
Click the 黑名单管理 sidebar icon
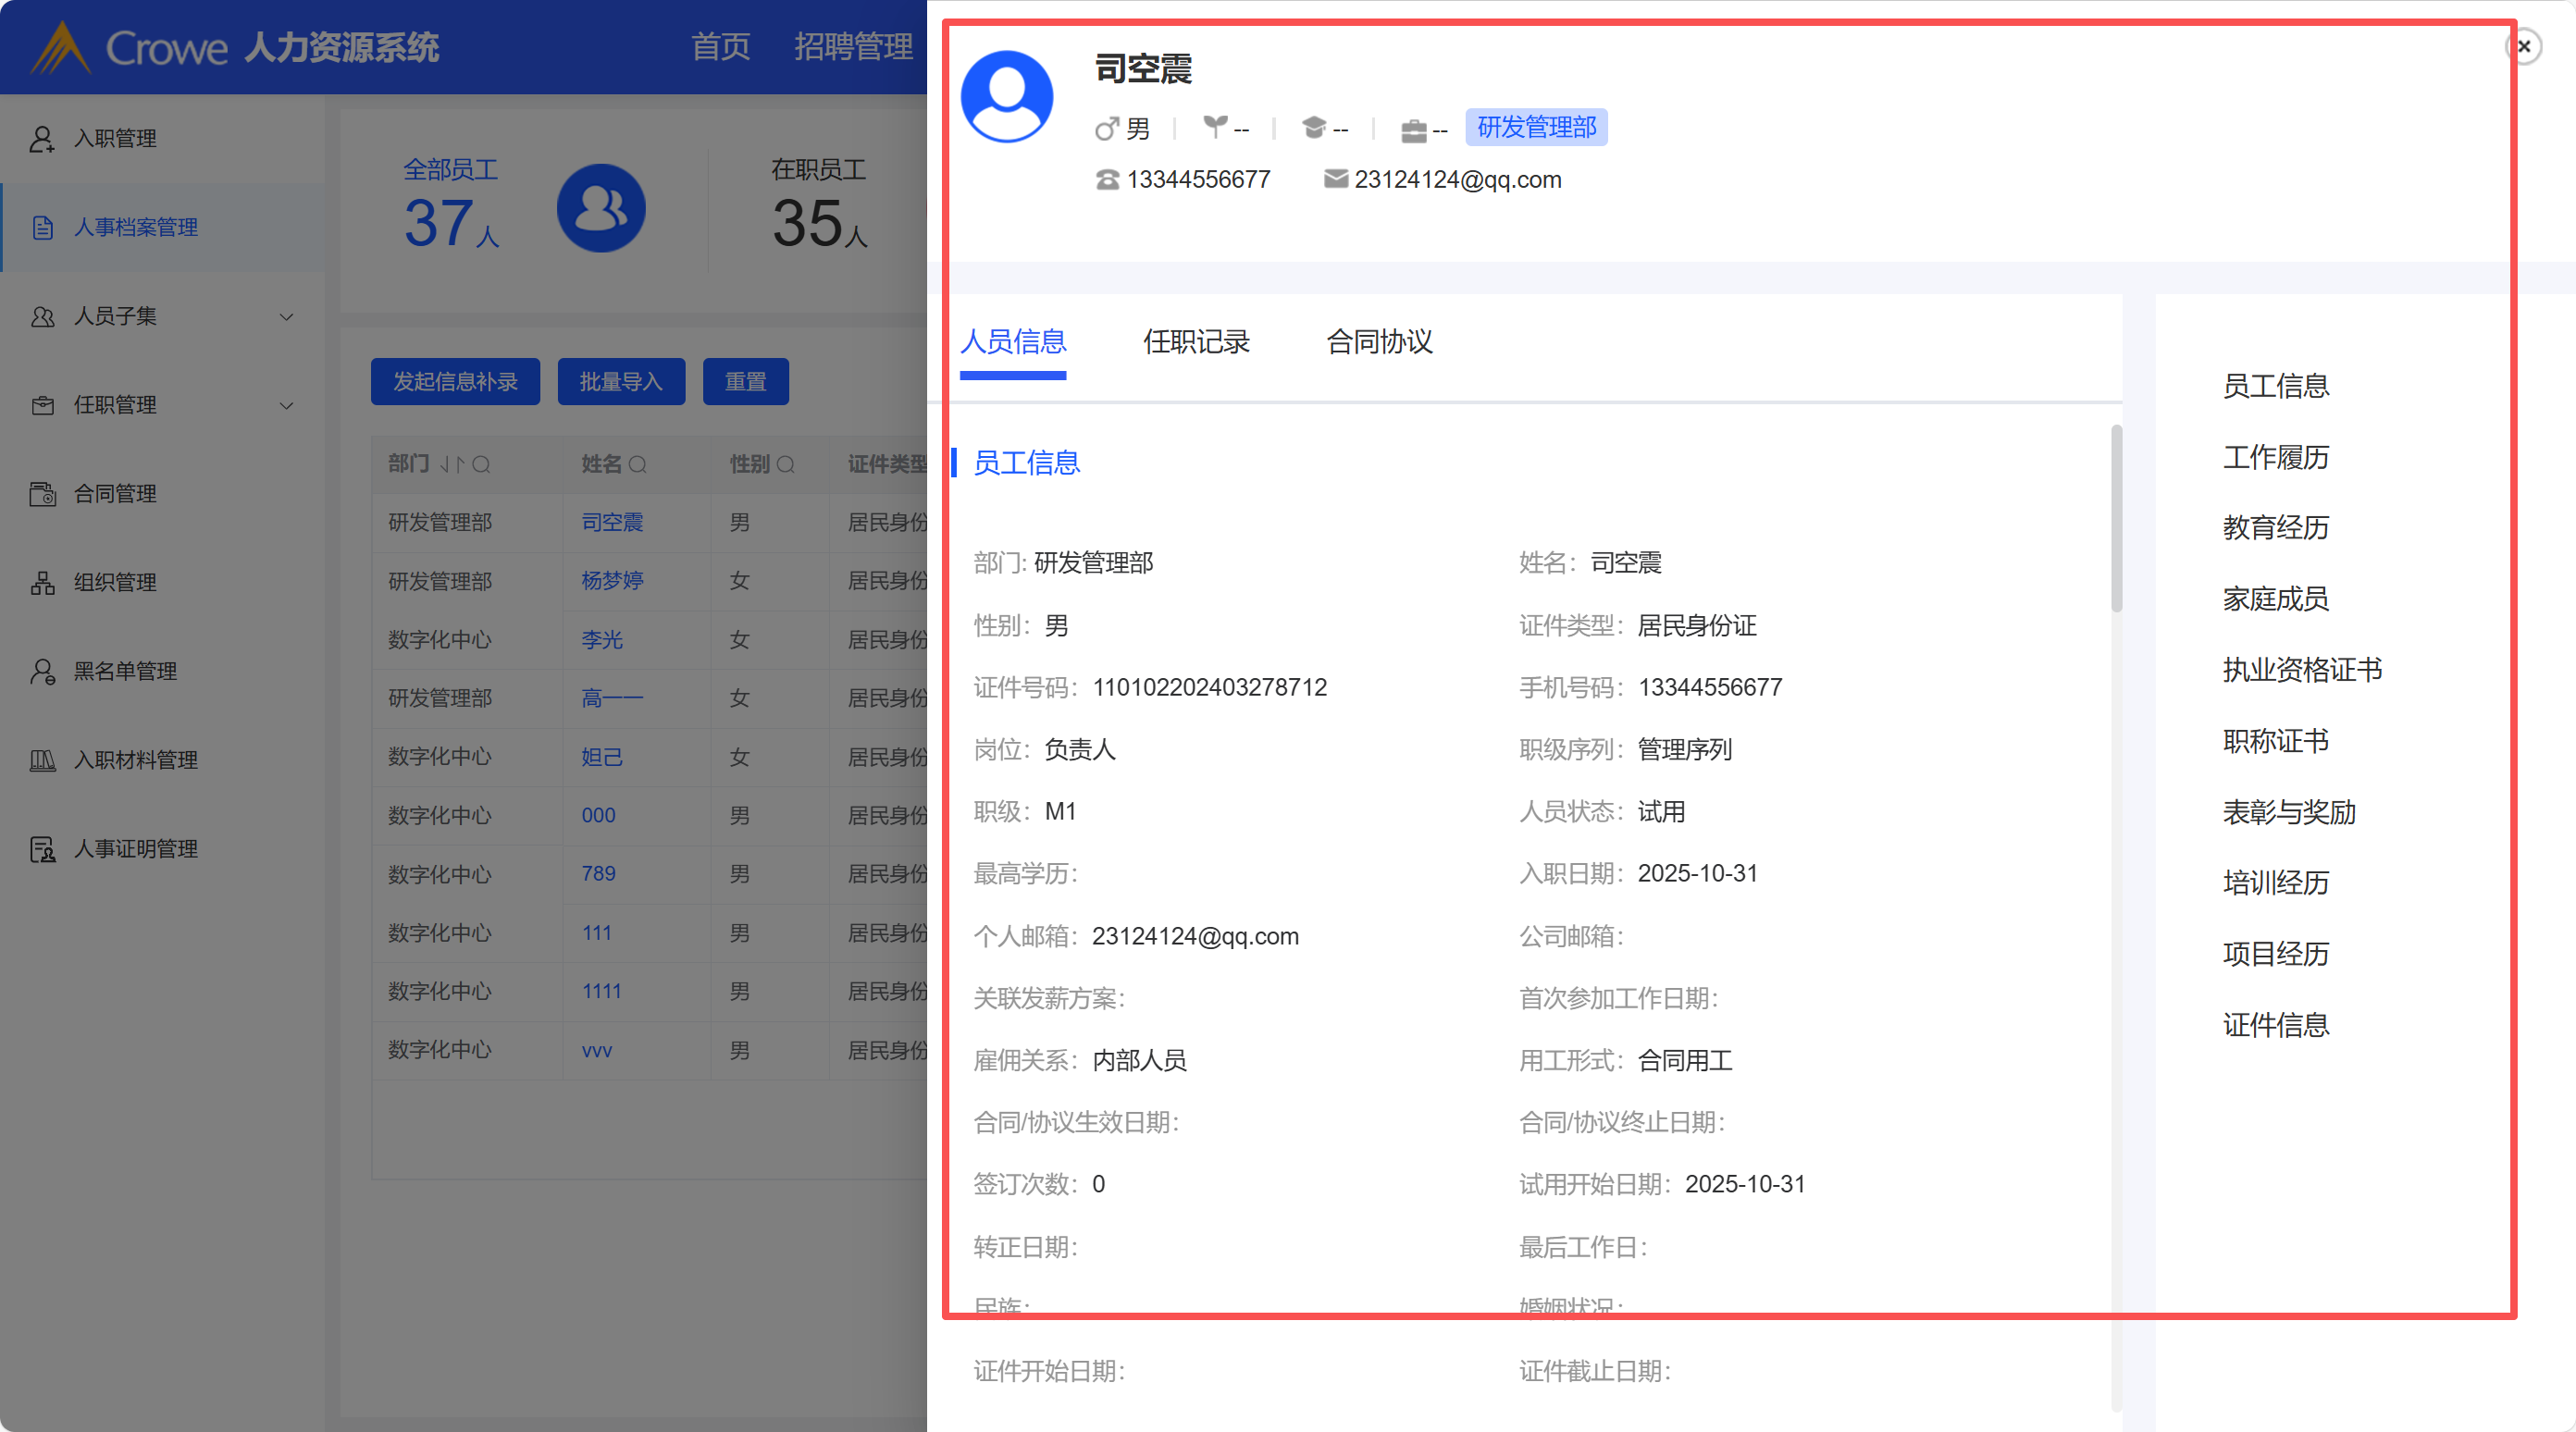pyautogui.click(x=42, y=671)
